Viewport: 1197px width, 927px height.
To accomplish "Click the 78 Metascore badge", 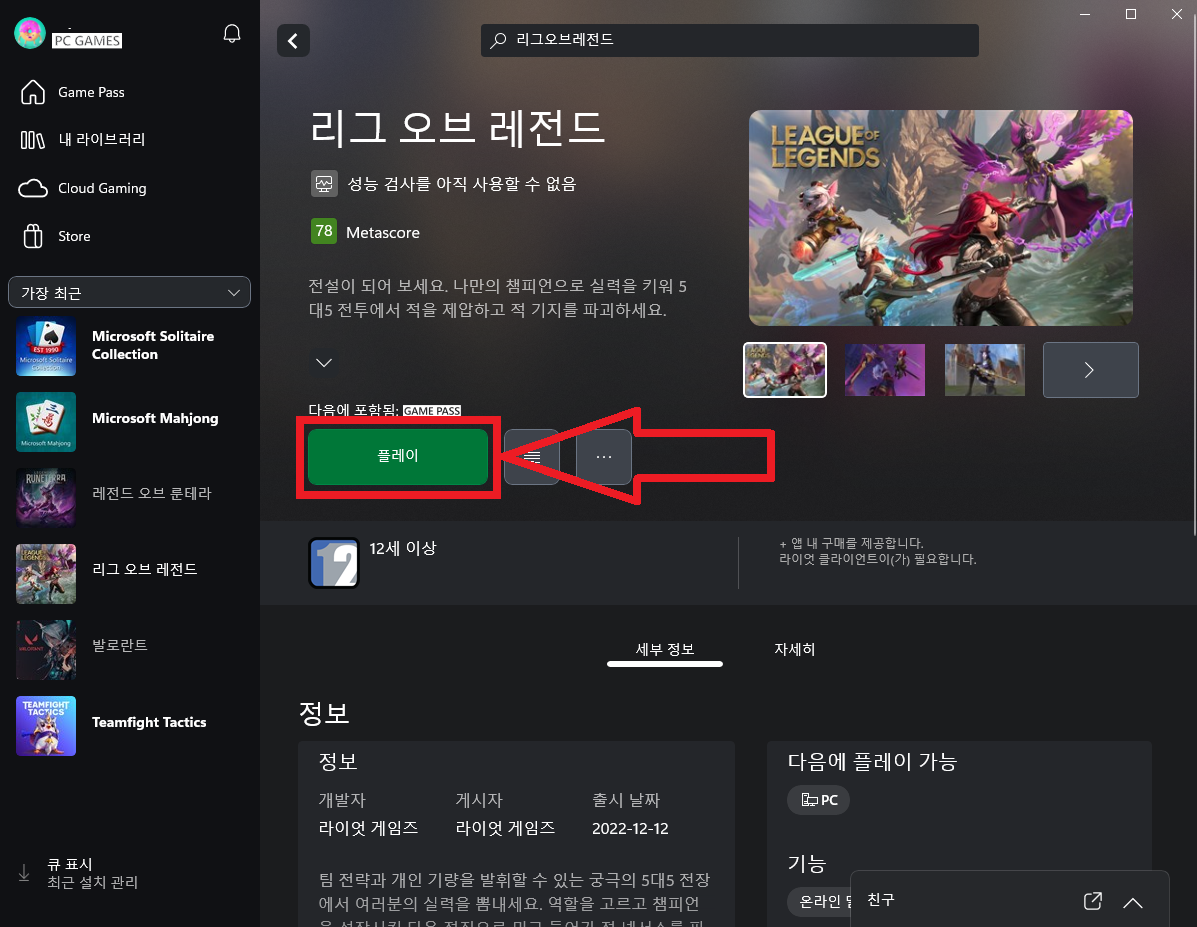I will point(324,231).
